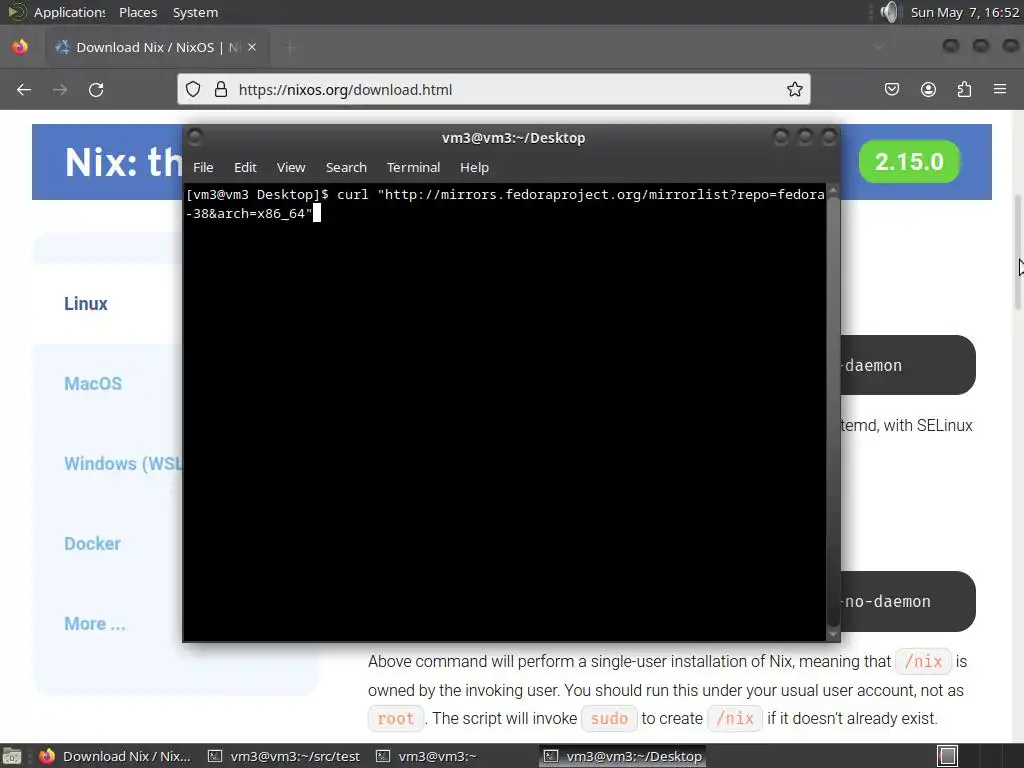This screenshot has width=1024, height=768.
Task: Click the Firefox logo icon beside the tab strip
Action: coord(20,47)
